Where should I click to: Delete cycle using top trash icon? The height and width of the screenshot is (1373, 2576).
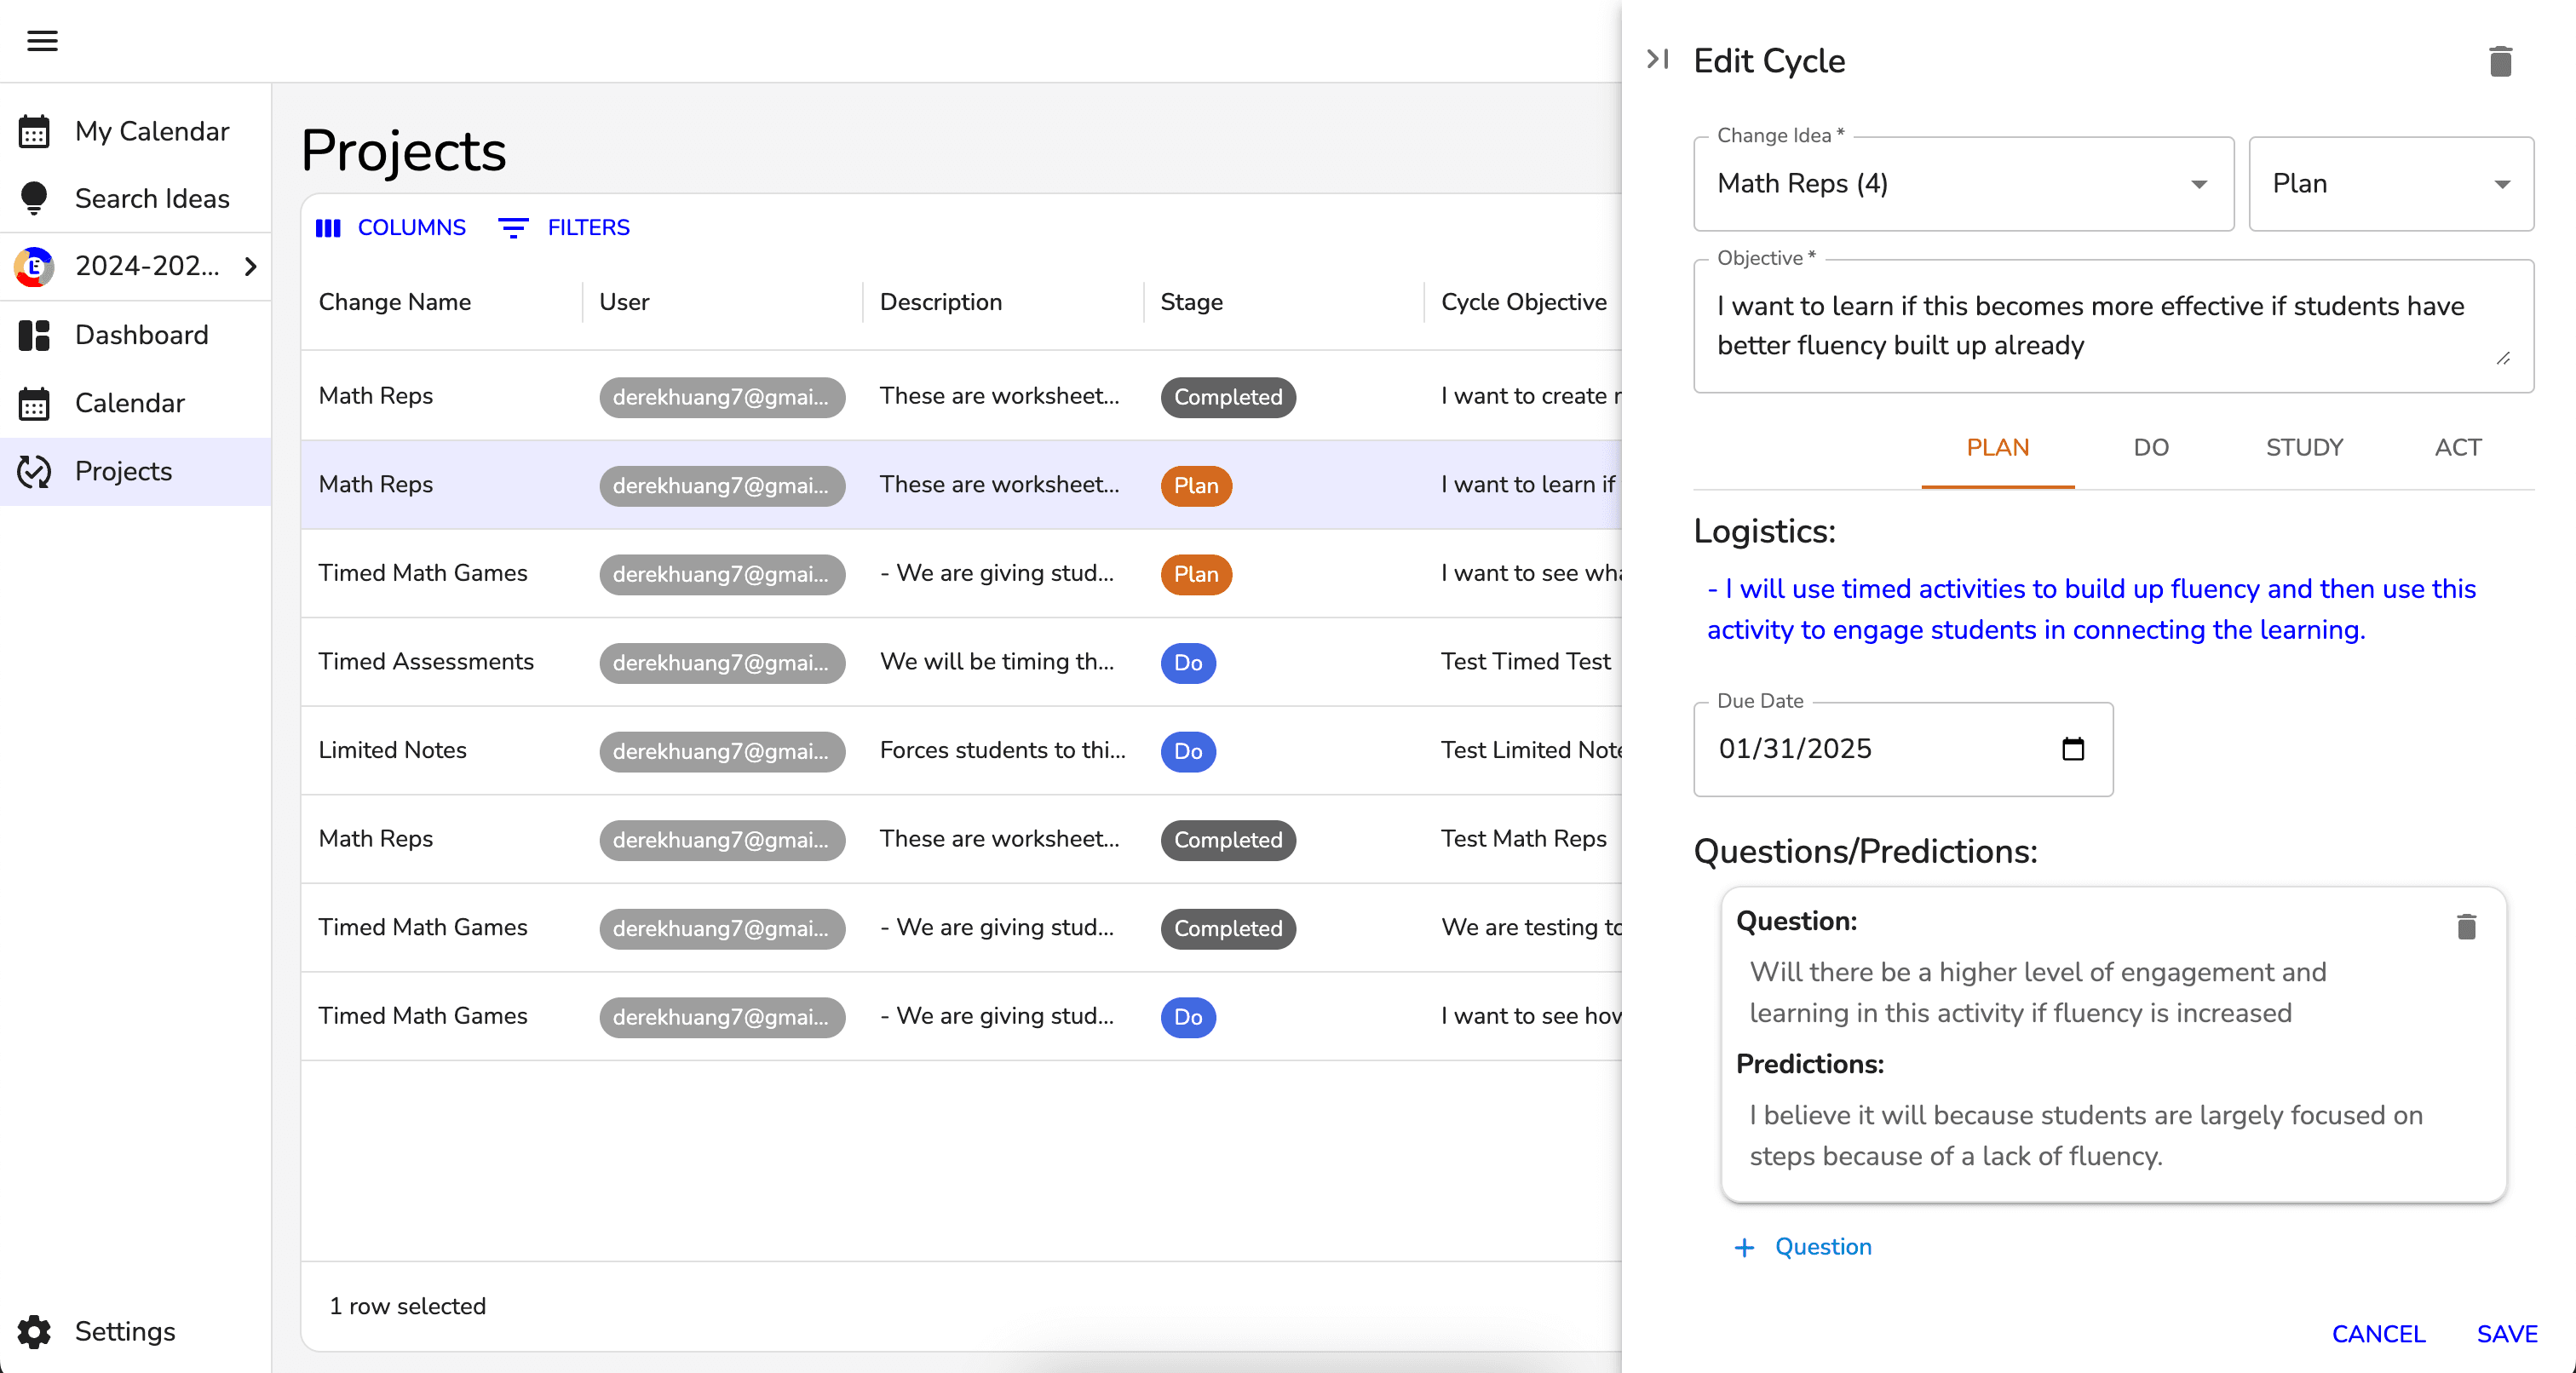coord(2500,61)
